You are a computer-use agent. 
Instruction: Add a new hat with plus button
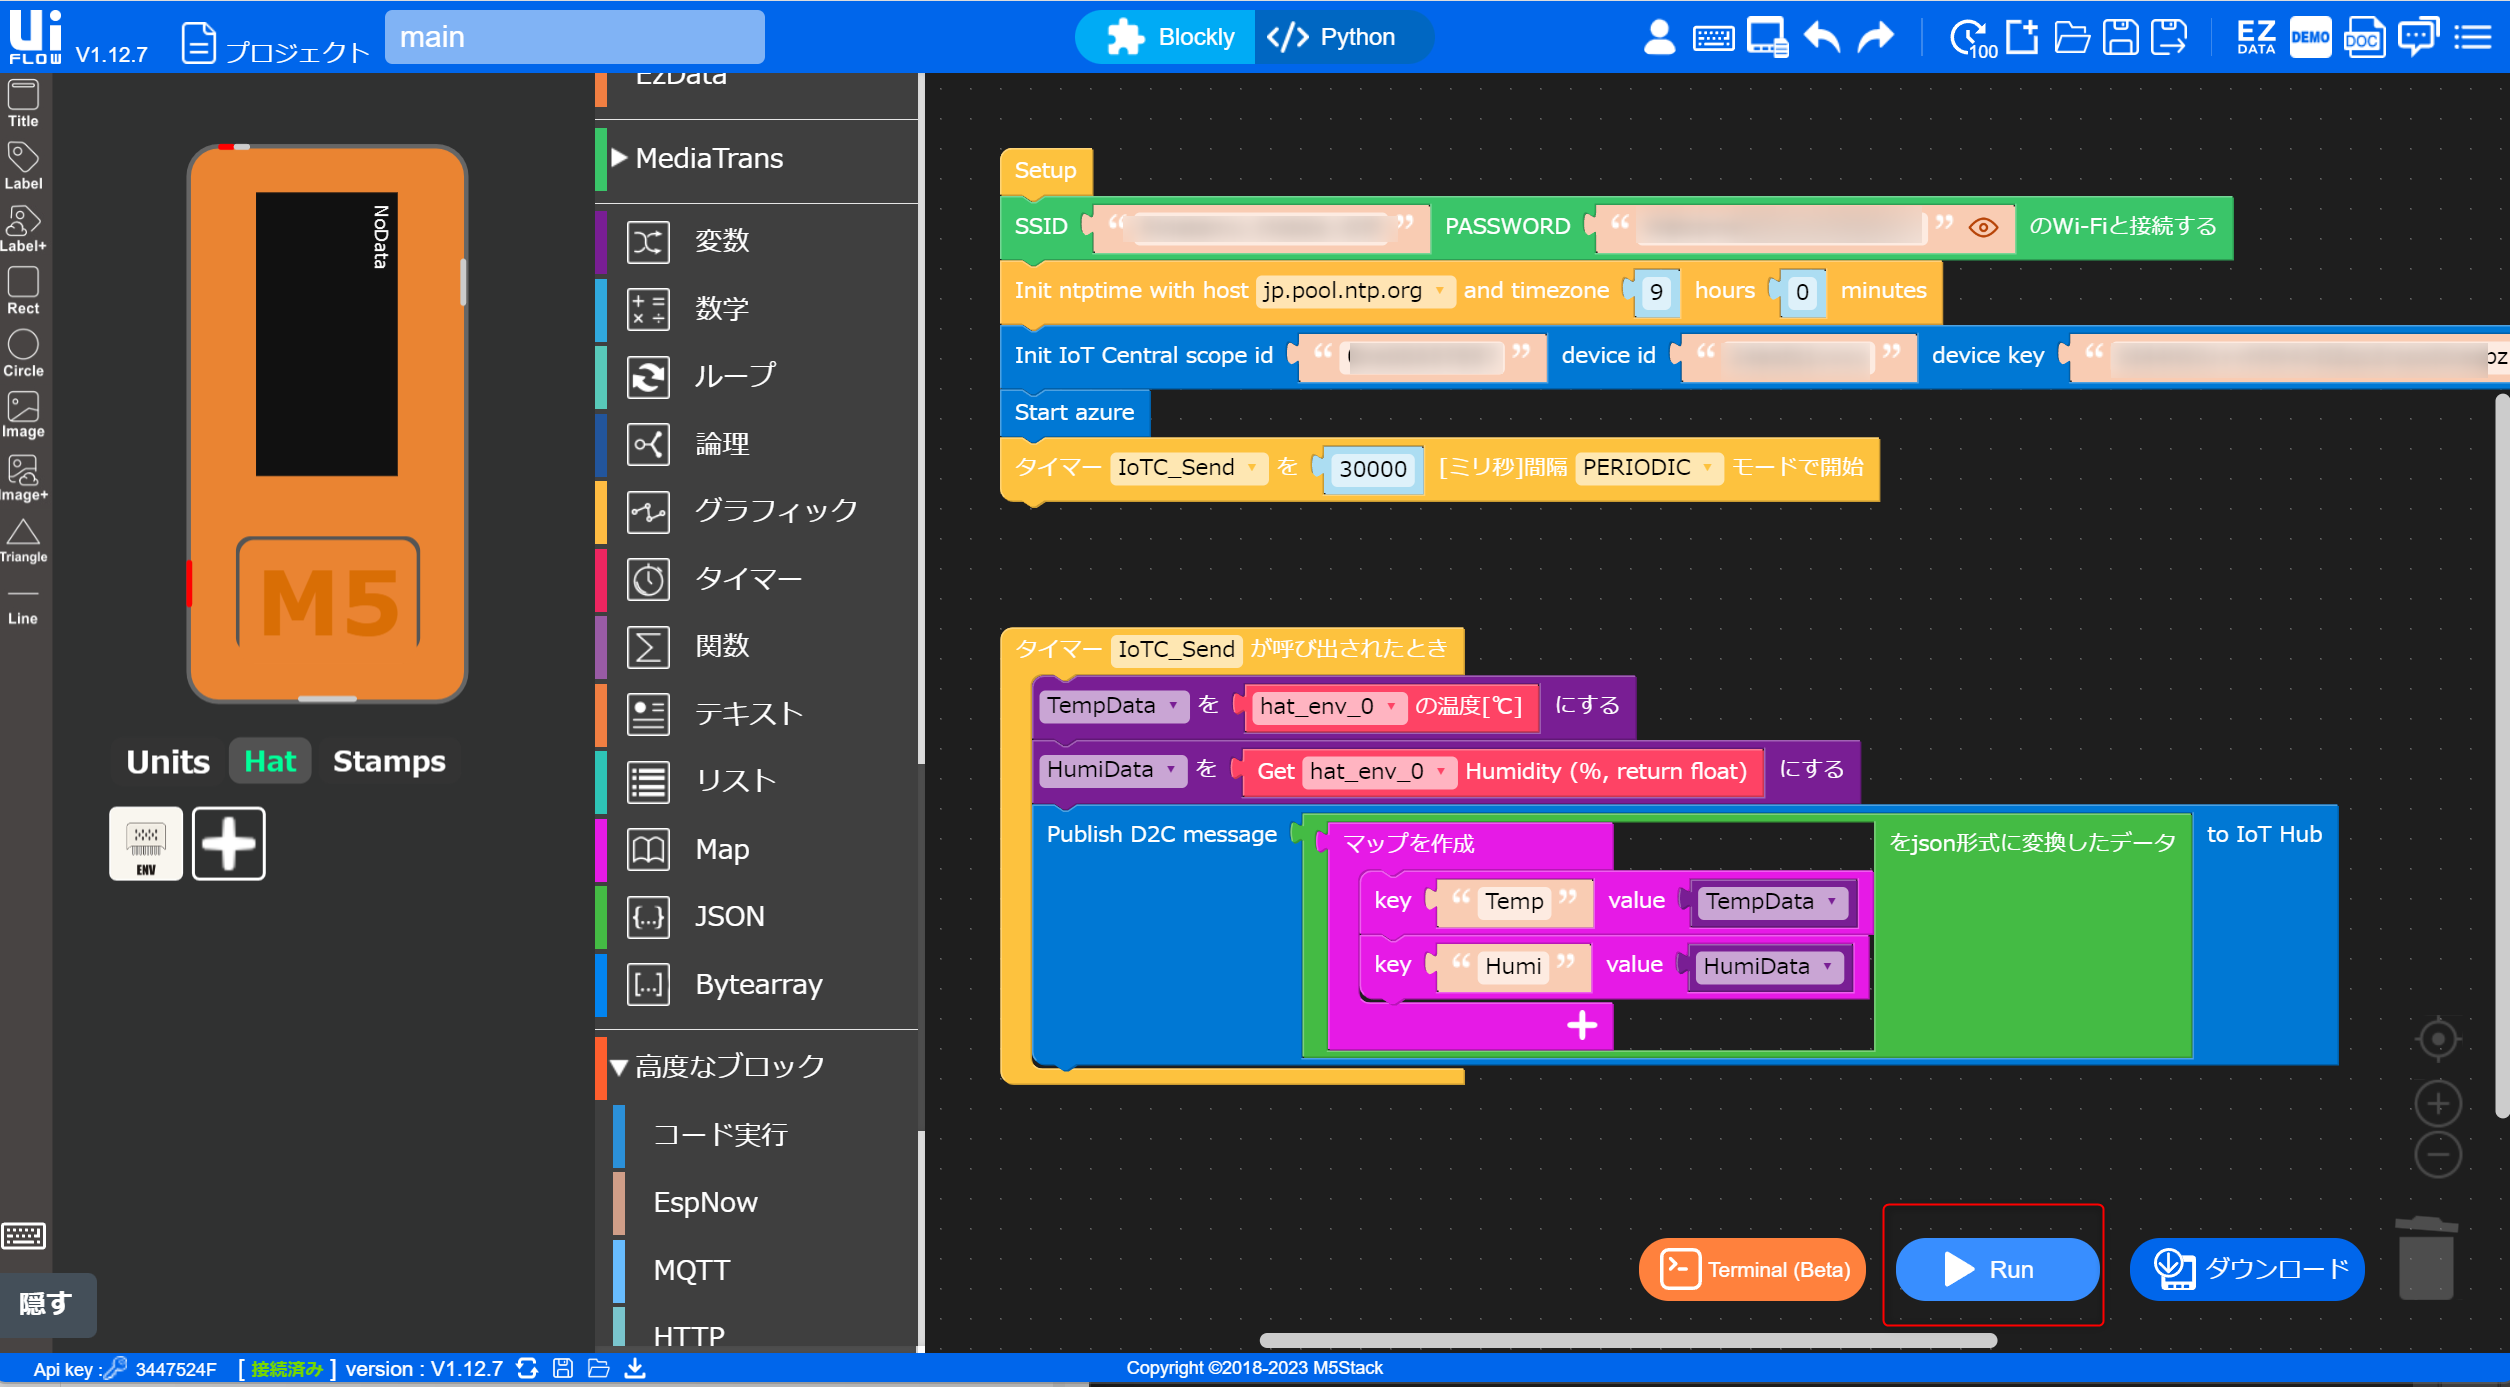(x=229, y=843)
